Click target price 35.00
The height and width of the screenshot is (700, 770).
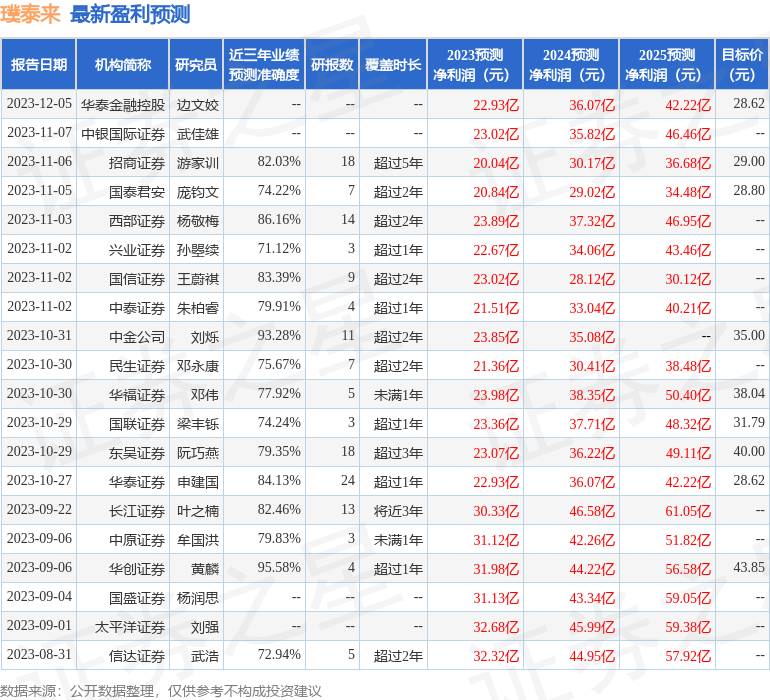pos(749,336)
